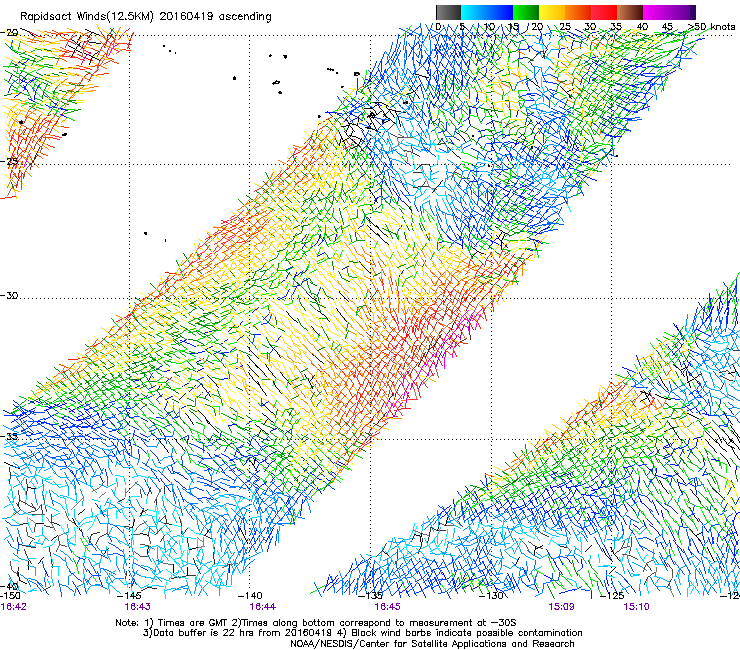Click the '-125' longitude label on bottom axis
This screenshot has width=740, height=650.
612,596
